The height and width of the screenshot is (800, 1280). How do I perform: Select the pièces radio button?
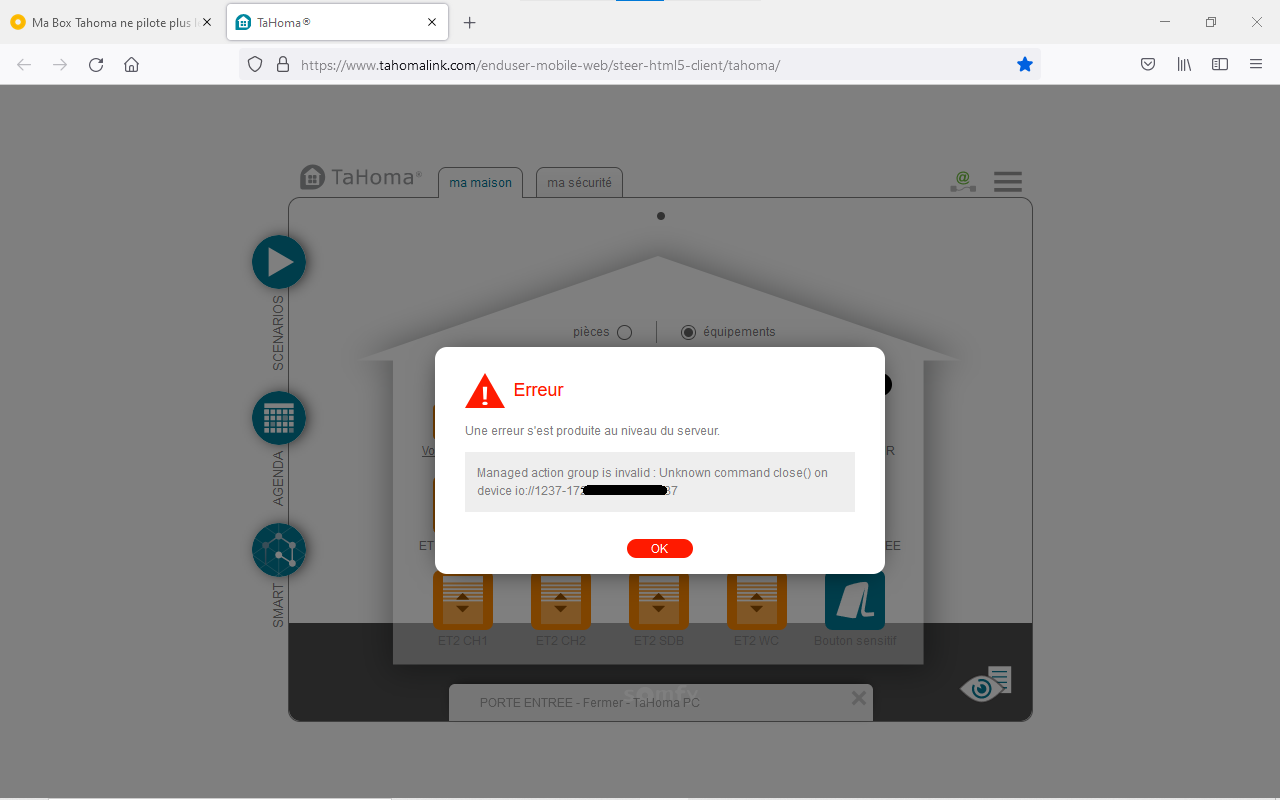624,333
